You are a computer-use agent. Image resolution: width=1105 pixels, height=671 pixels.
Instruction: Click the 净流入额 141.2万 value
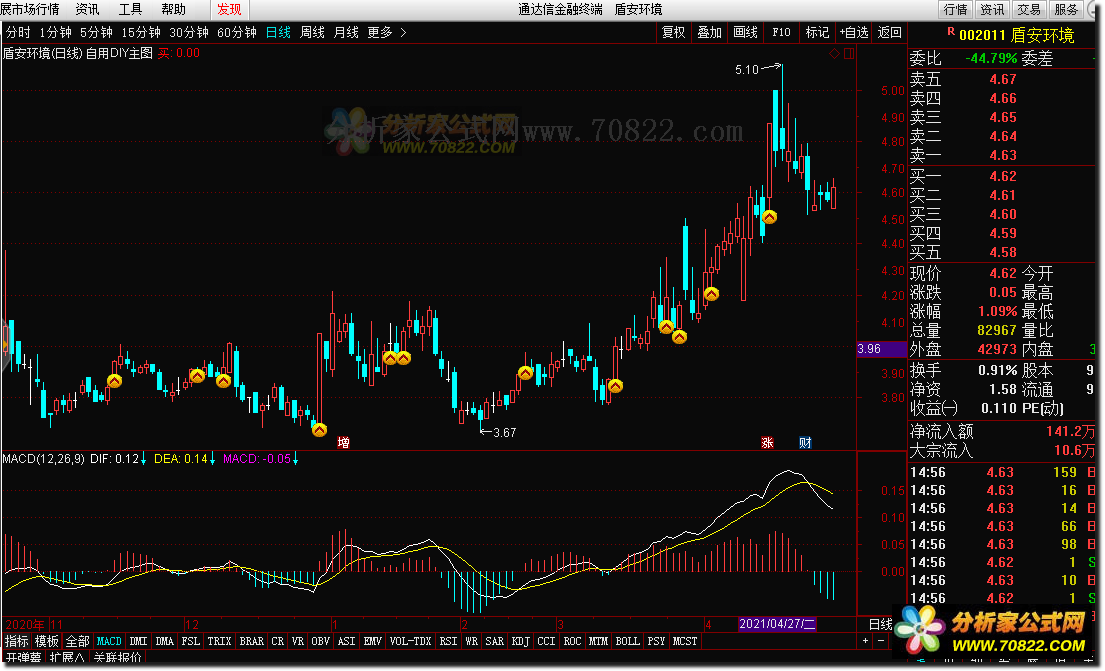(1070, 431)
